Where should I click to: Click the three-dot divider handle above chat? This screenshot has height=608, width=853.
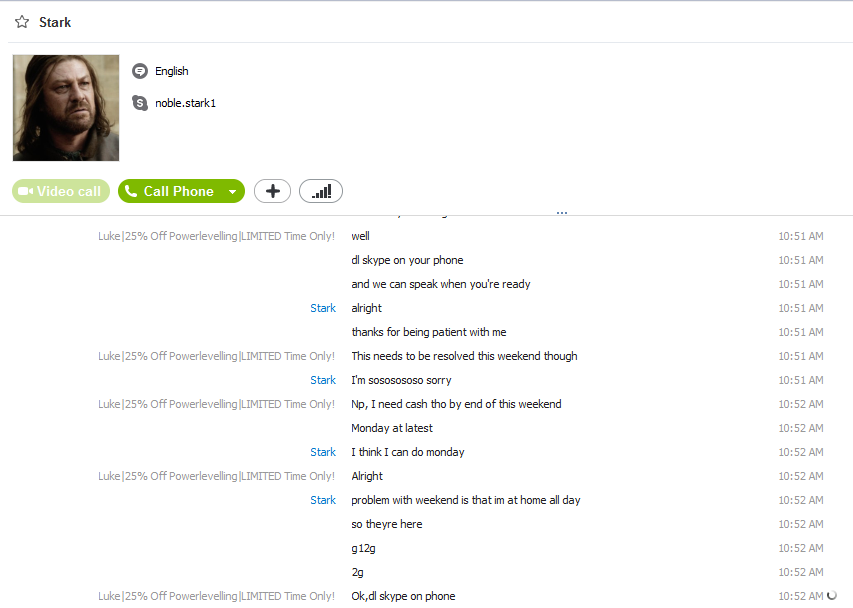tap(562, 213)
